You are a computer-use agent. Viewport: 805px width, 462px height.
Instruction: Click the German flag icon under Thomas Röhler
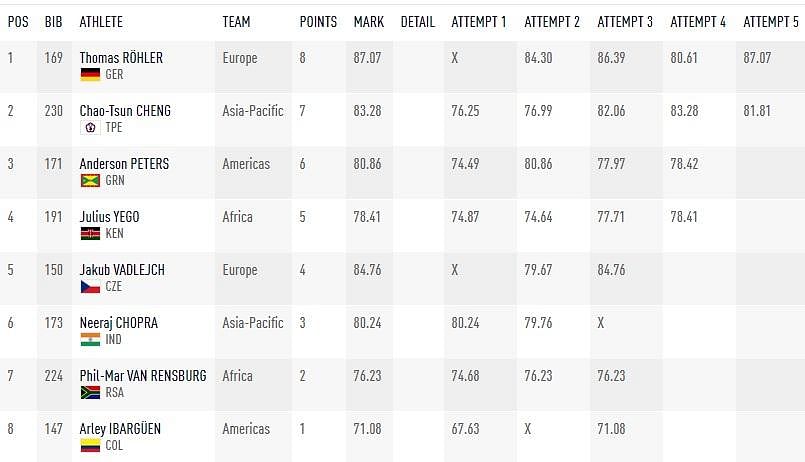(x=90, y=74)
